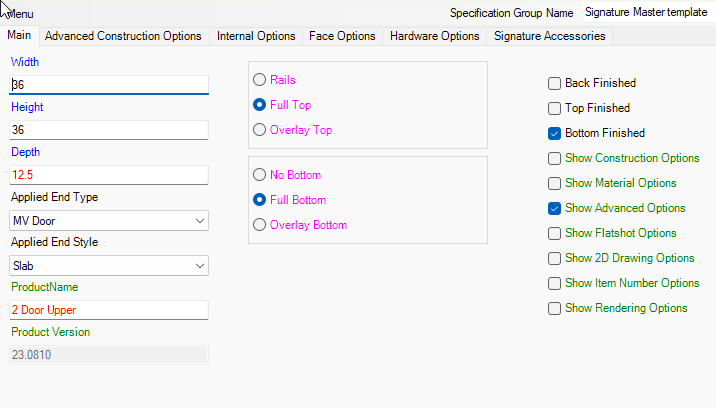Check the Top Finished checkbox

554,108
